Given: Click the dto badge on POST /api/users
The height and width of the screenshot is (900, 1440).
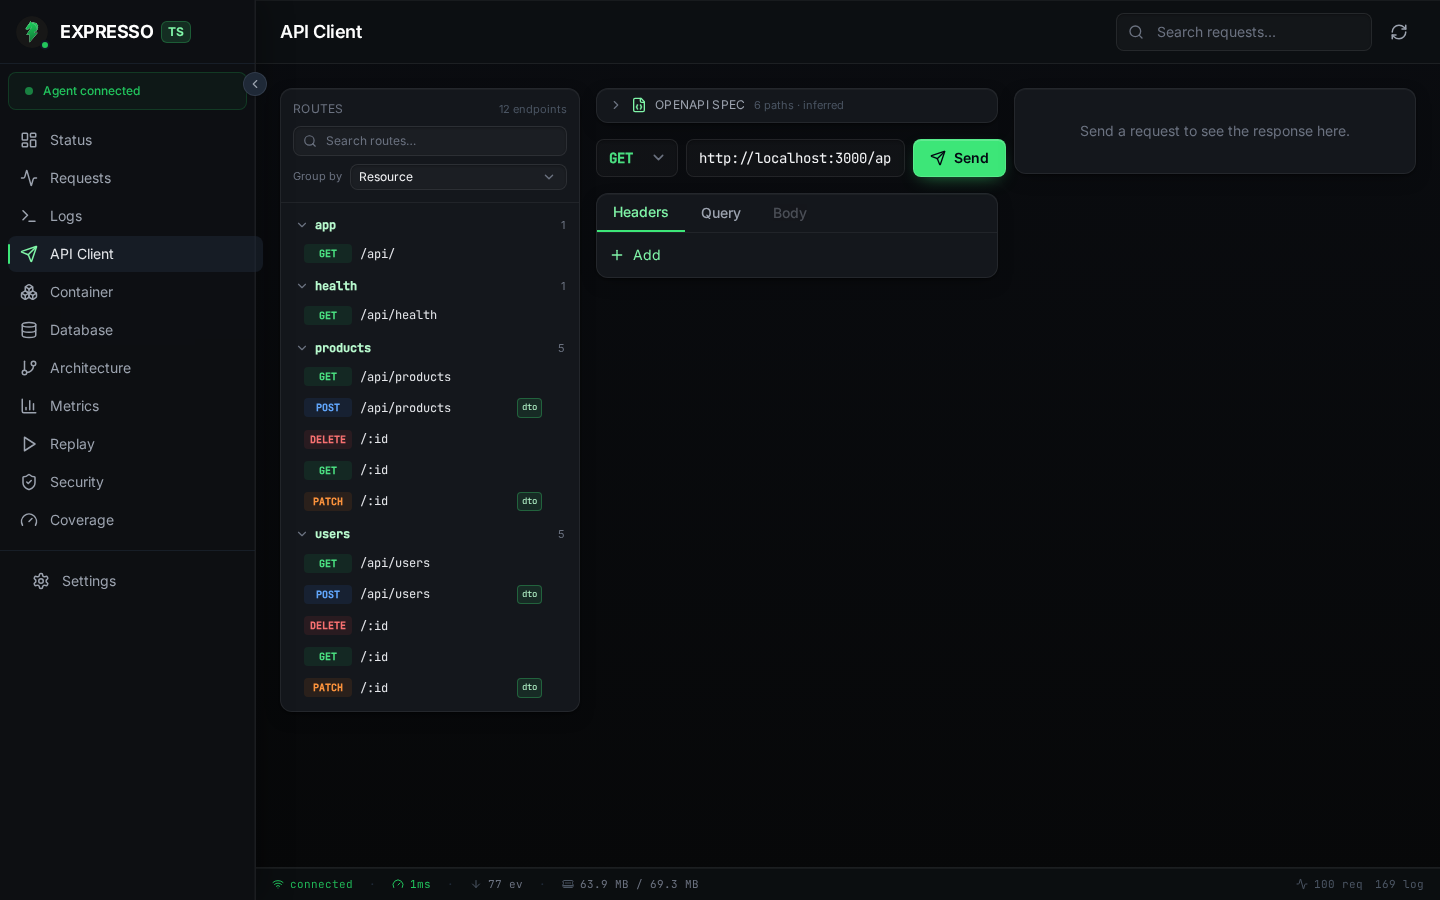Looking at the screenshot, I should click(529, 594).
